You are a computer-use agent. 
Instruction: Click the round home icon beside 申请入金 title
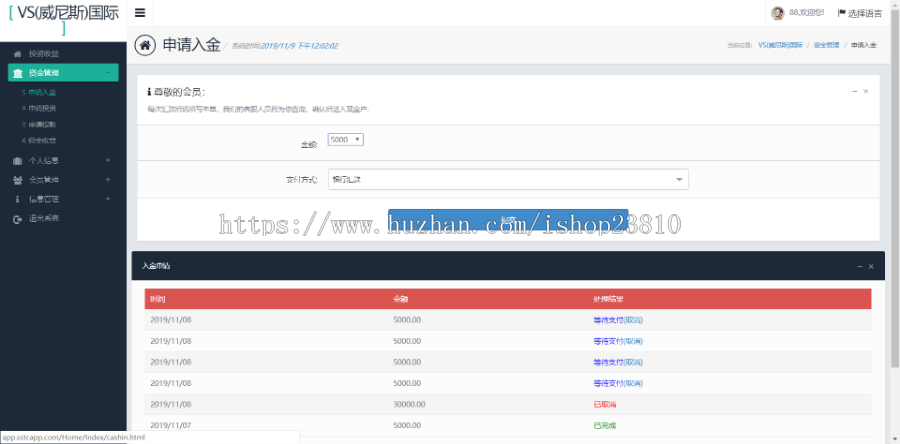(x=145, y=45)
